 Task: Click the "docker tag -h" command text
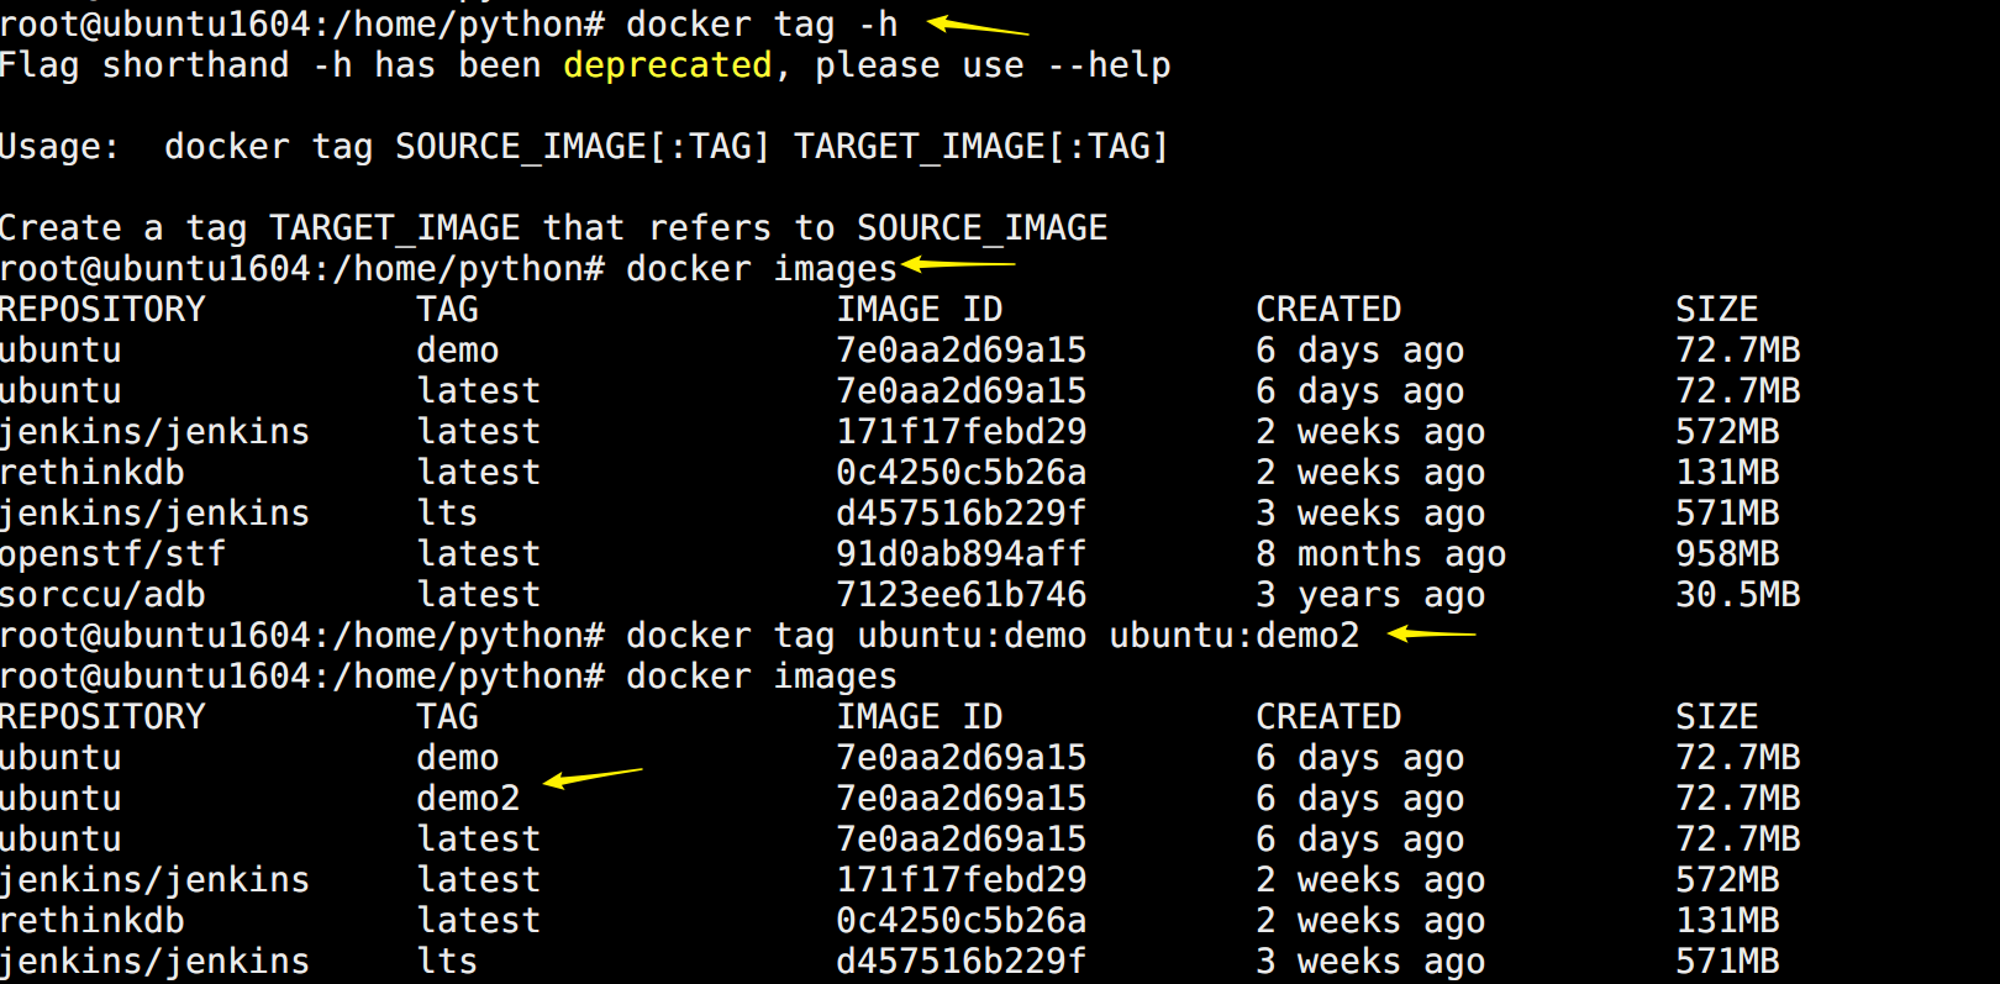point(761,25)
